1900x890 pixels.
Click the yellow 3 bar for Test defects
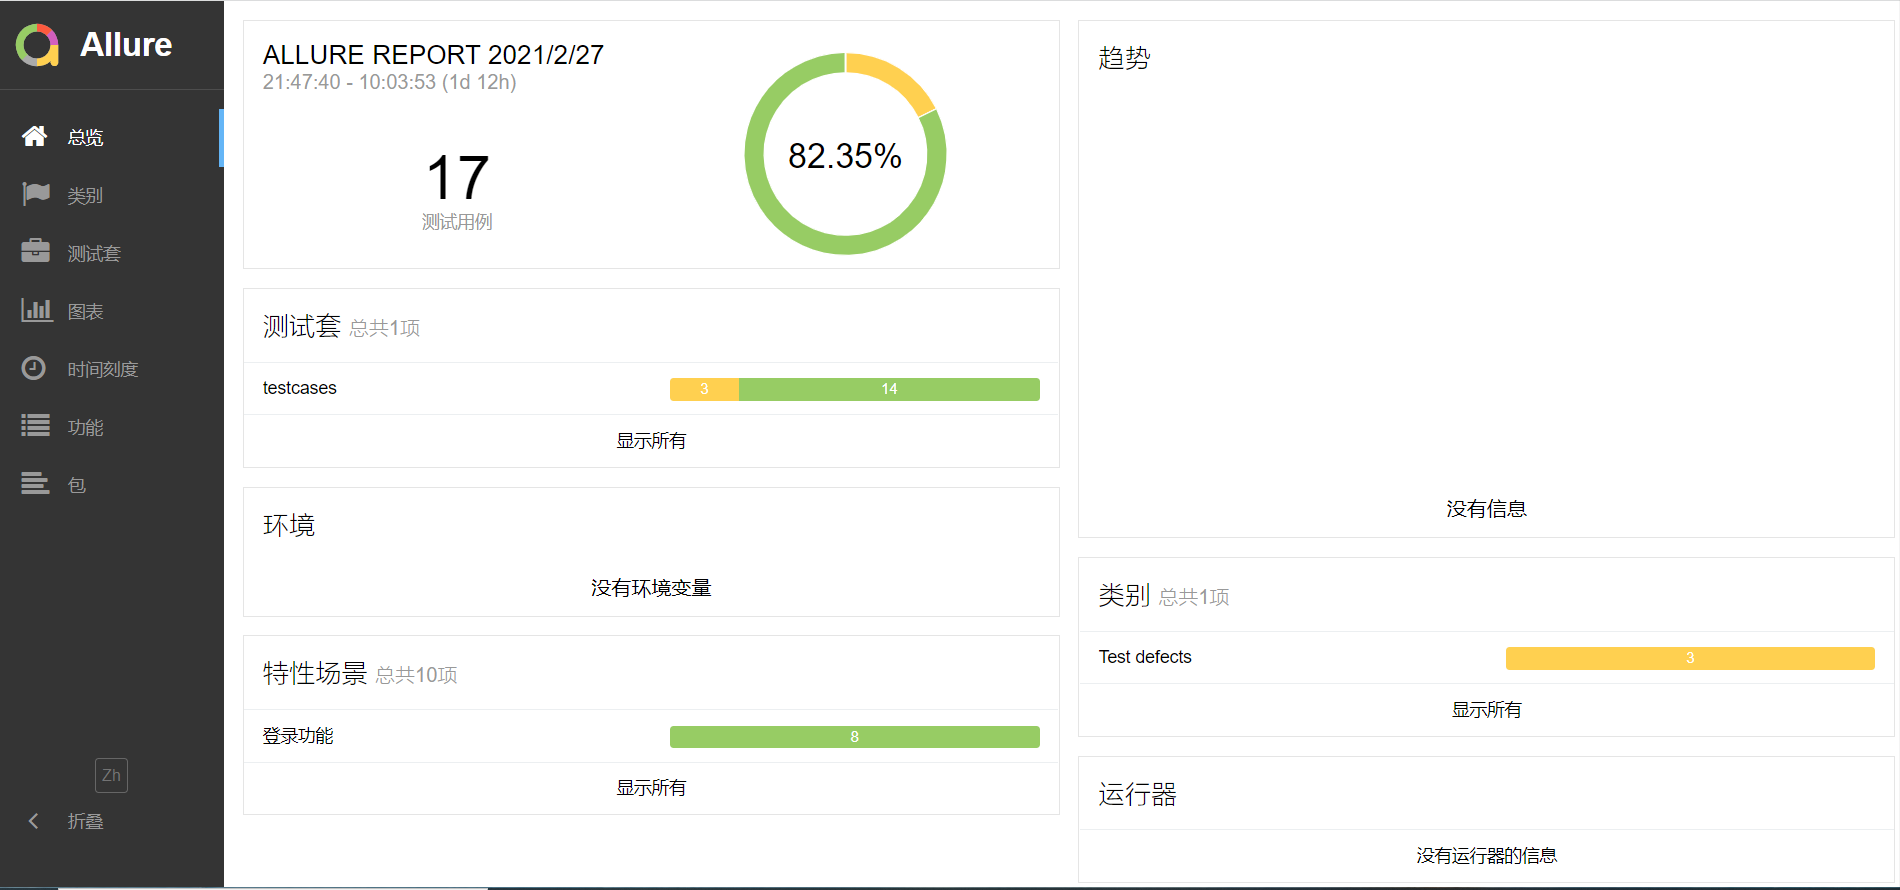[x=1690, y=658]
